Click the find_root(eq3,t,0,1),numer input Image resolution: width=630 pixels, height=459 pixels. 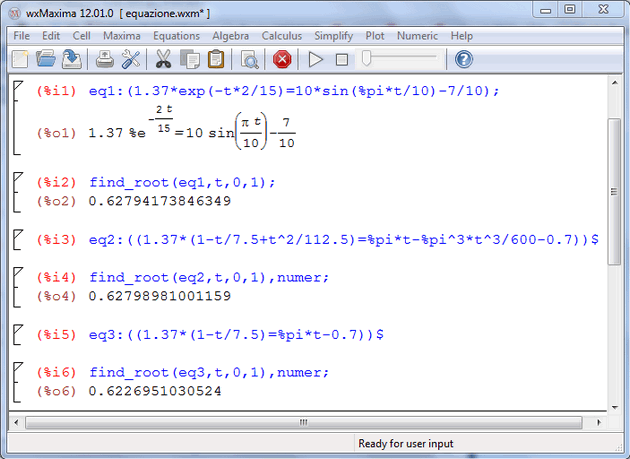(209, 373)
